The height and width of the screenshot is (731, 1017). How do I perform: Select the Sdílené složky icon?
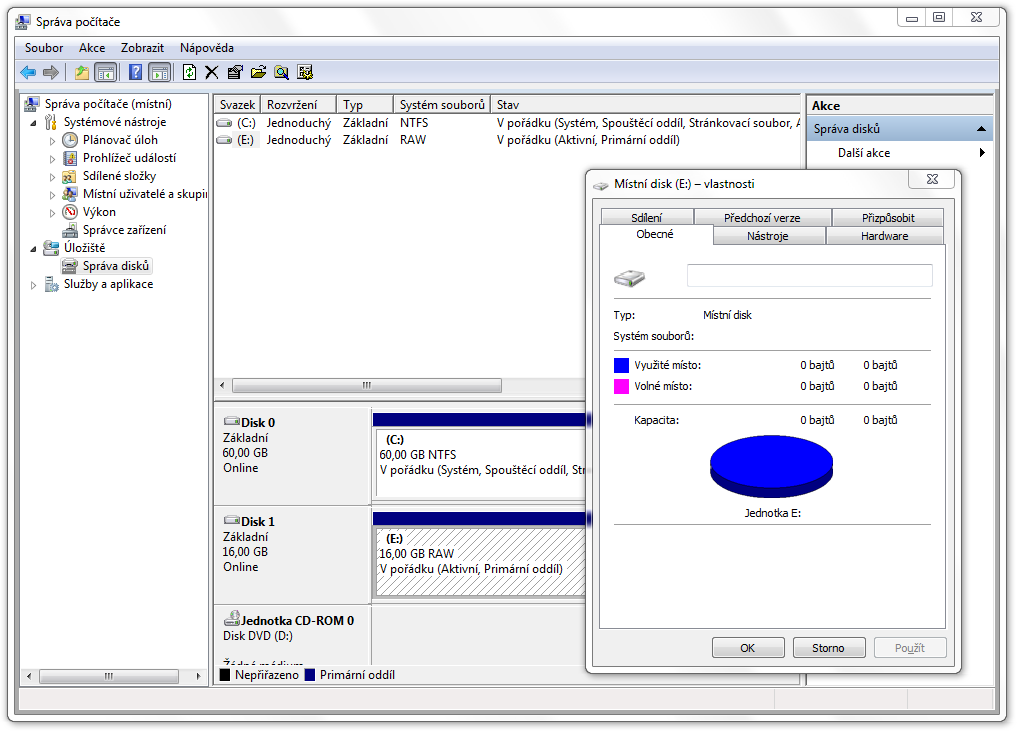(x=70, y=176)
